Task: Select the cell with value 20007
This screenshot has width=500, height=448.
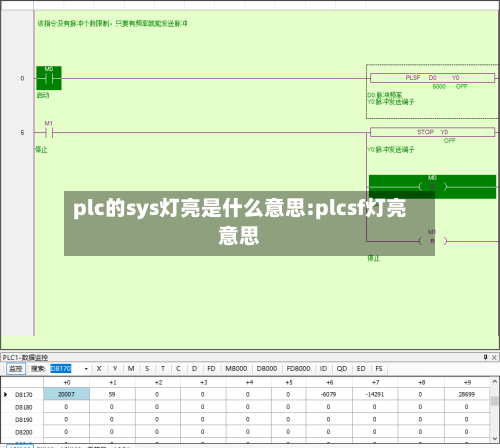Action: [x=67, y=394]
